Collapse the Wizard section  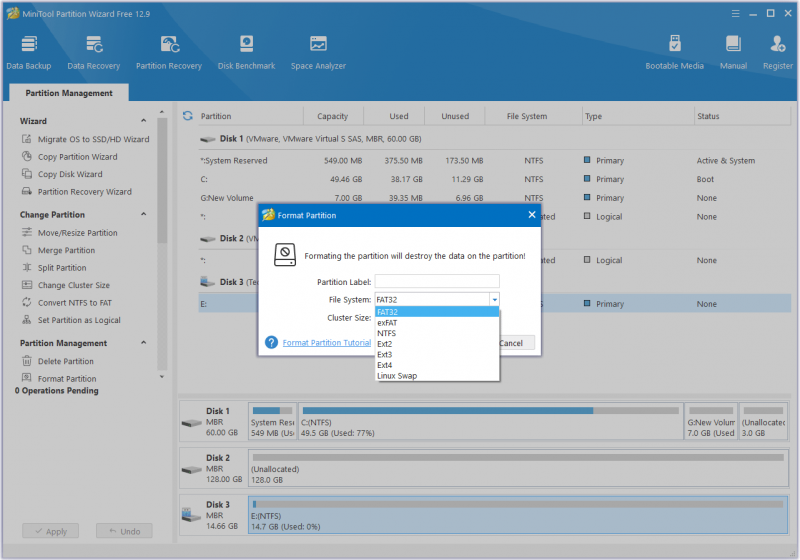click(143, 121)
